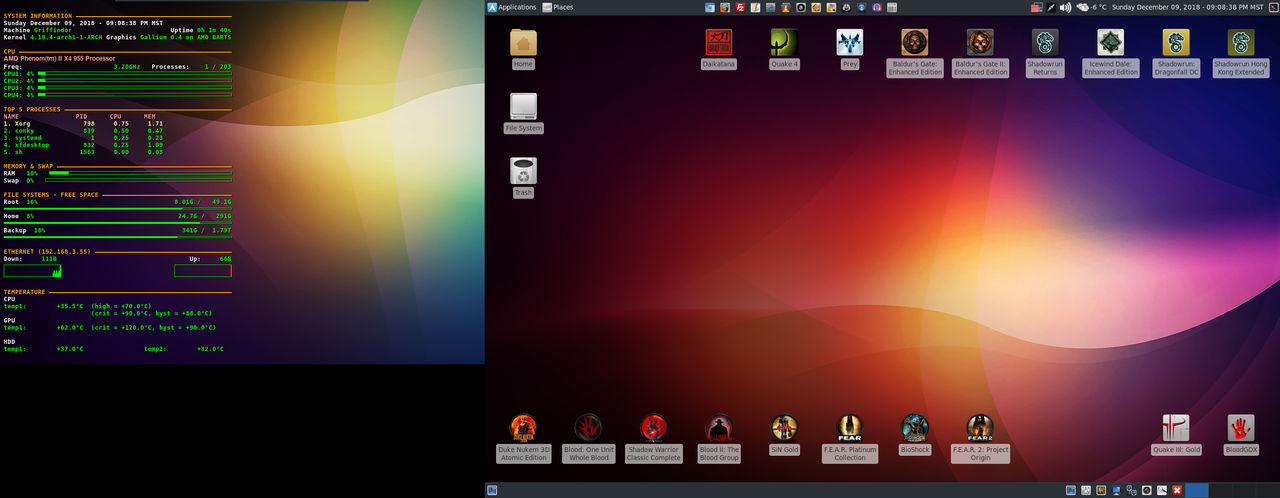Open the magnifier search icon in bottom panel
Screen dimensions: 1280x498
pos(1162,490)
